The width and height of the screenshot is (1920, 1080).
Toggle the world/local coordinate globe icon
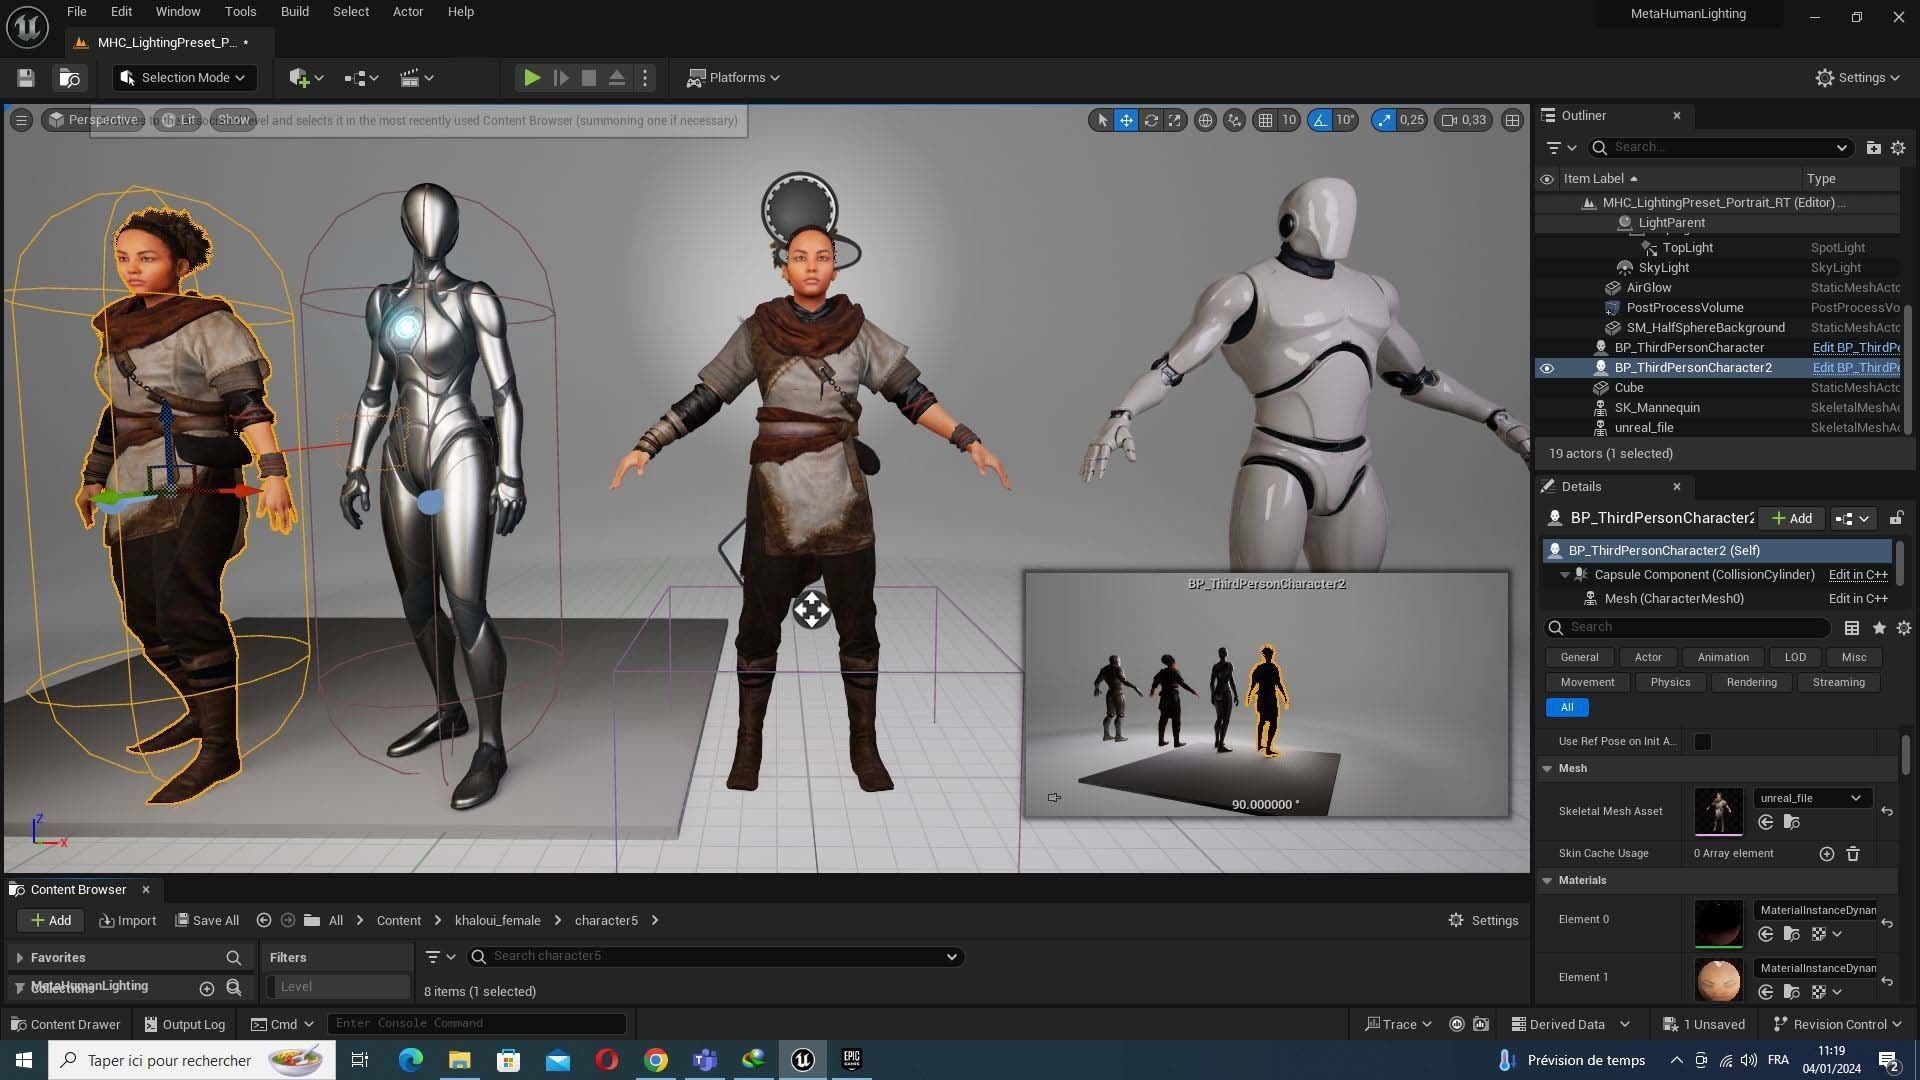point(1206,120)
